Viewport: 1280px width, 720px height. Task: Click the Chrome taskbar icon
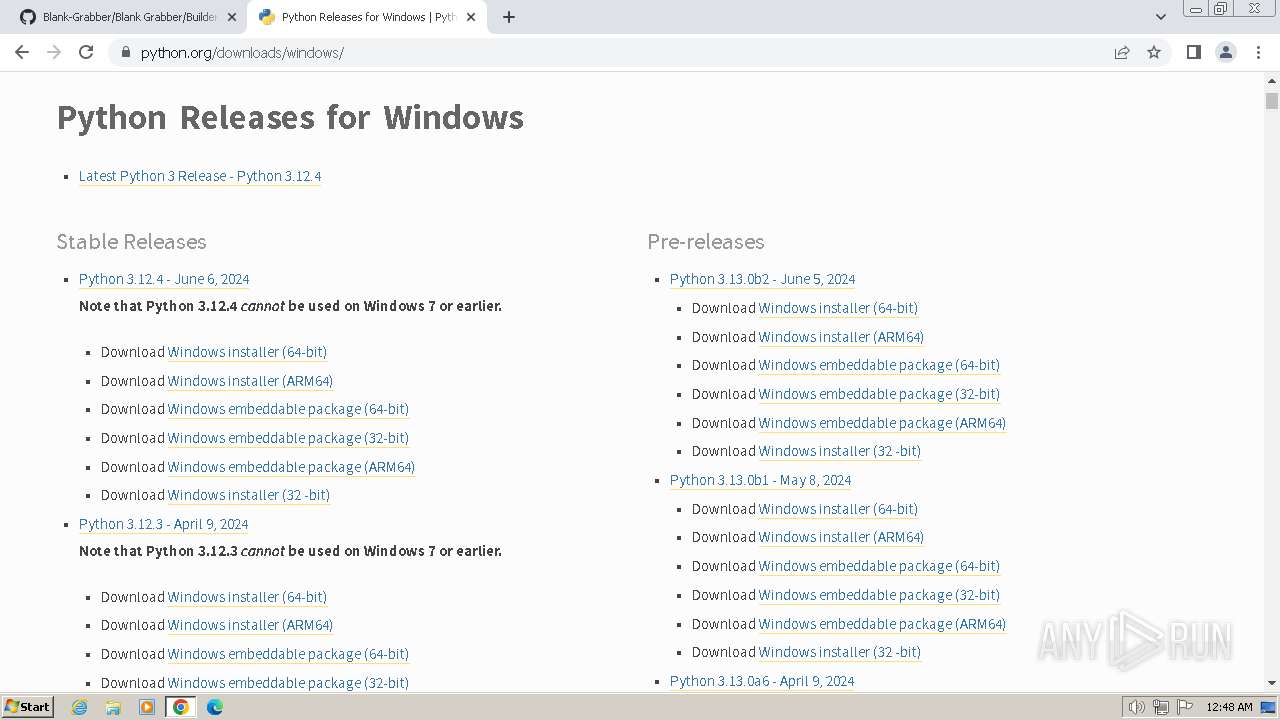click(181, 707)
